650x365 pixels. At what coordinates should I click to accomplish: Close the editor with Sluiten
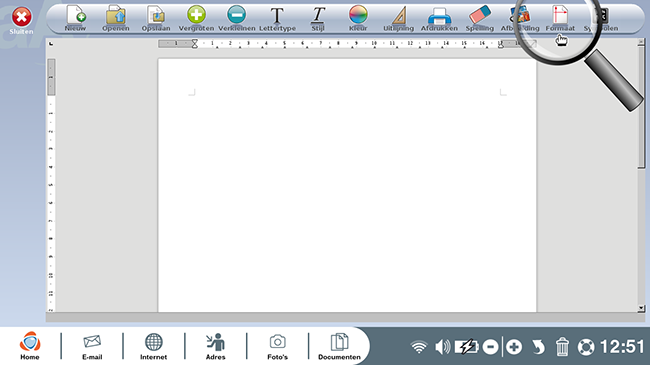[21, 20]
